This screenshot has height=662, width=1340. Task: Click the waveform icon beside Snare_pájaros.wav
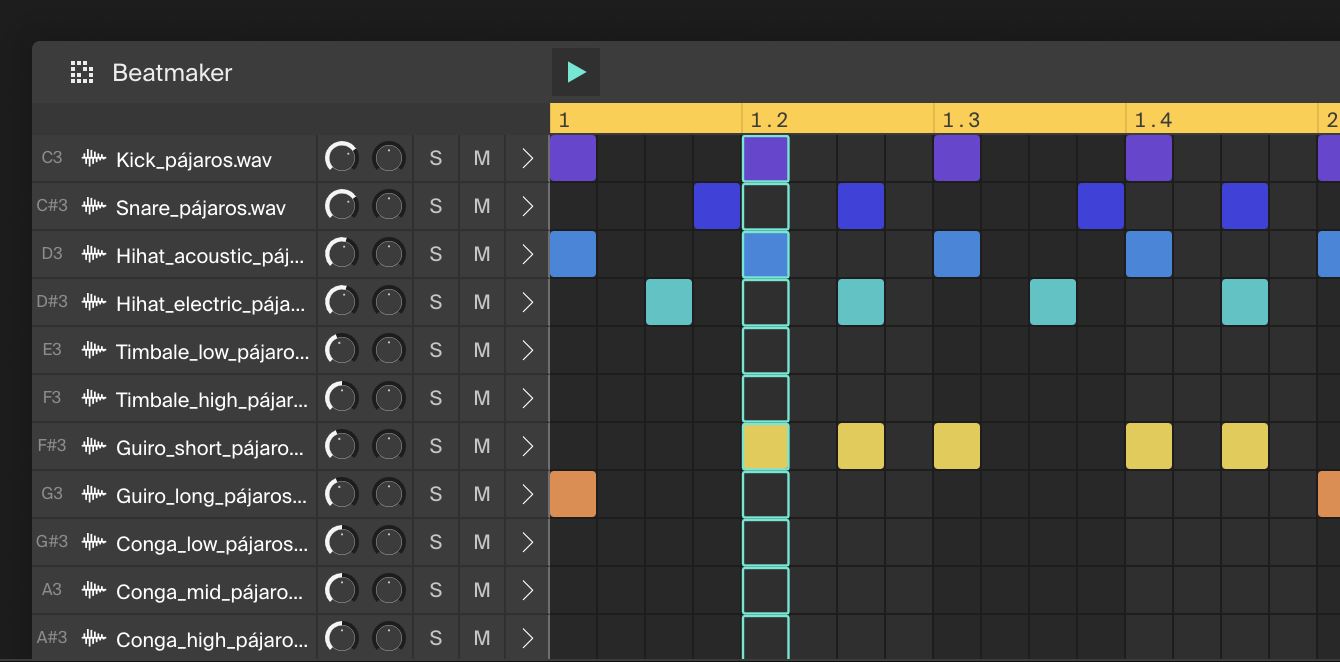pos(93,206)
